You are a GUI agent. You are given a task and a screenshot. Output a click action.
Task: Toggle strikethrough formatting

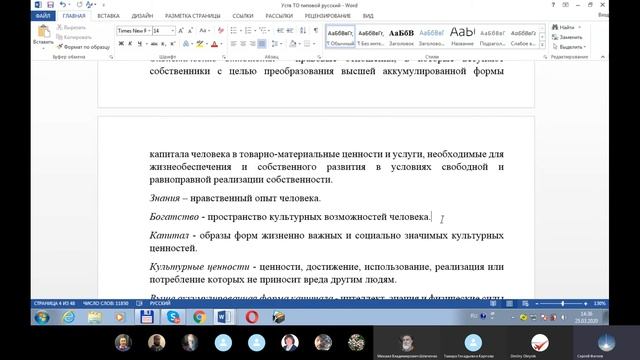click(x=154, y=44)
